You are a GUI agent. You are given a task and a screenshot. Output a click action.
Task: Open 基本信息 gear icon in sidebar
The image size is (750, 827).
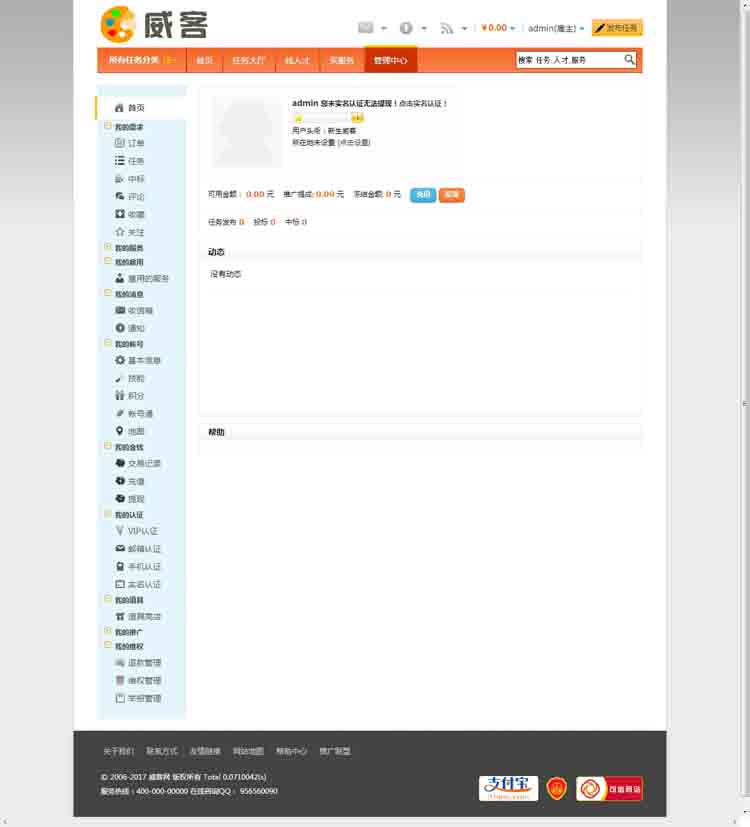(x=120, y=360)
